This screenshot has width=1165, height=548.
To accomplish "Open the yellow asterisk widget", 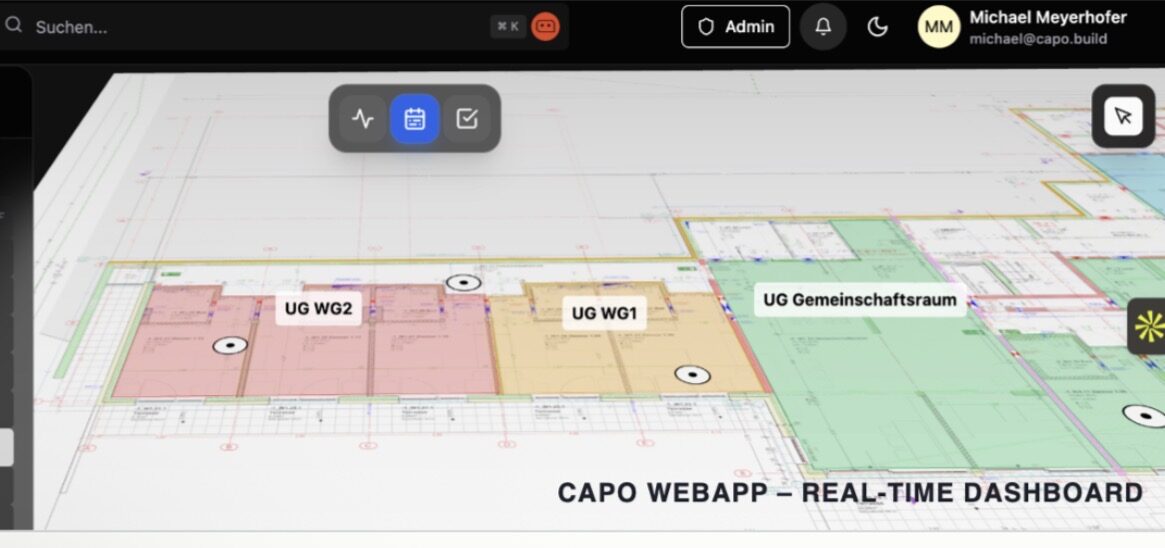I will pyautogui.click(x=1148, y=326).
